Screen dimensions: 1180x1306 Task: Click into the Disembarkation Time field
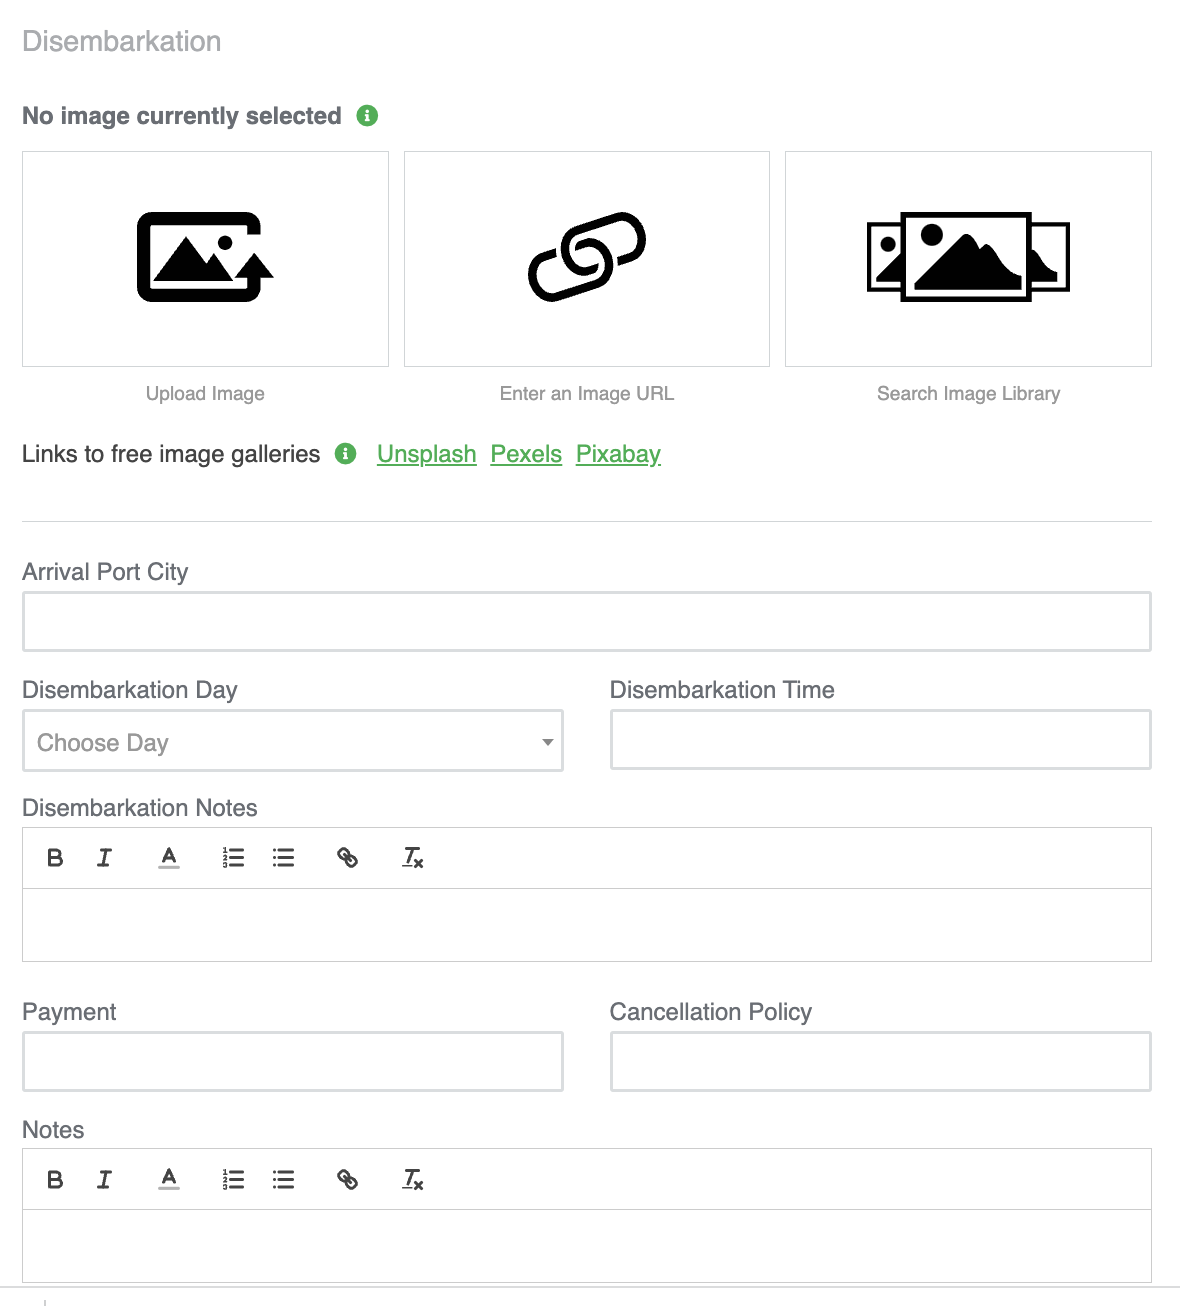tap(881, 740)
